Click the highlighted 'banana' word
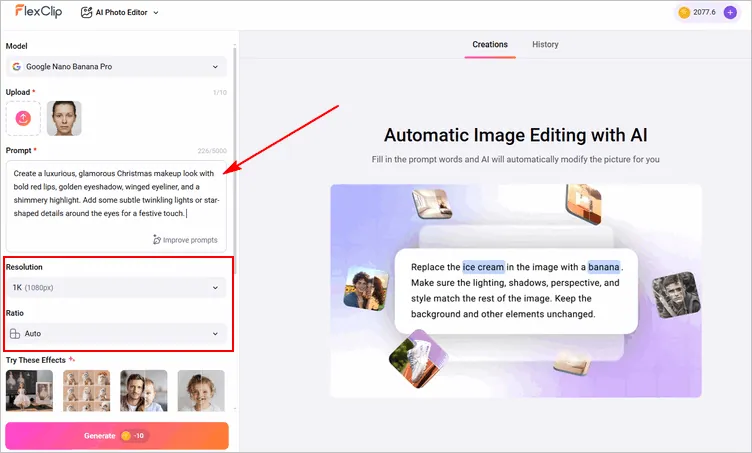Screen dimensions: 752x453 [603, 267]
